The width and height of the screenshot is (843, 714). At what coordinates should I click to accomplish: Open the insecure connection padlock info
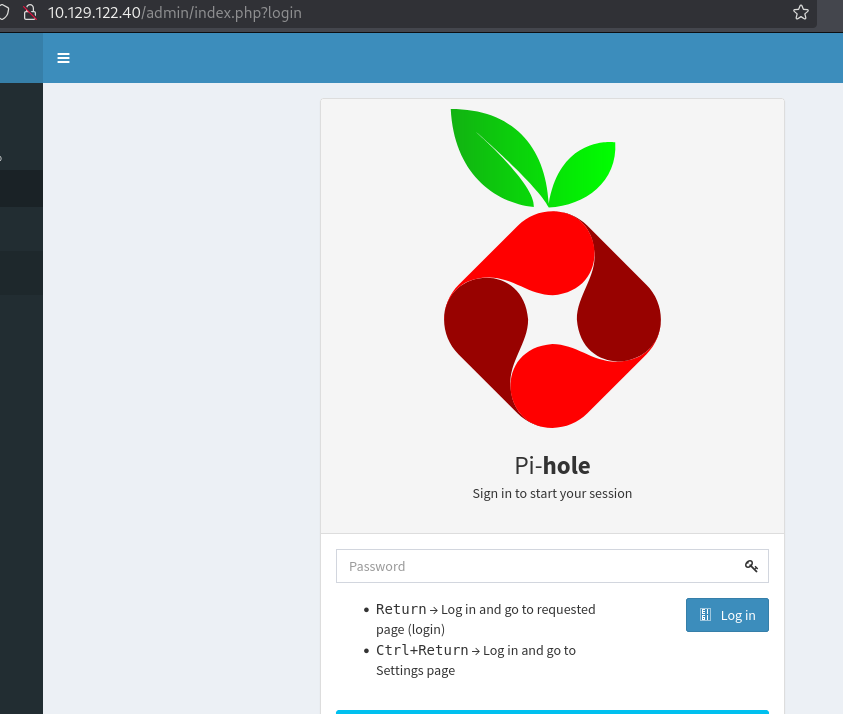pos(30,12)
